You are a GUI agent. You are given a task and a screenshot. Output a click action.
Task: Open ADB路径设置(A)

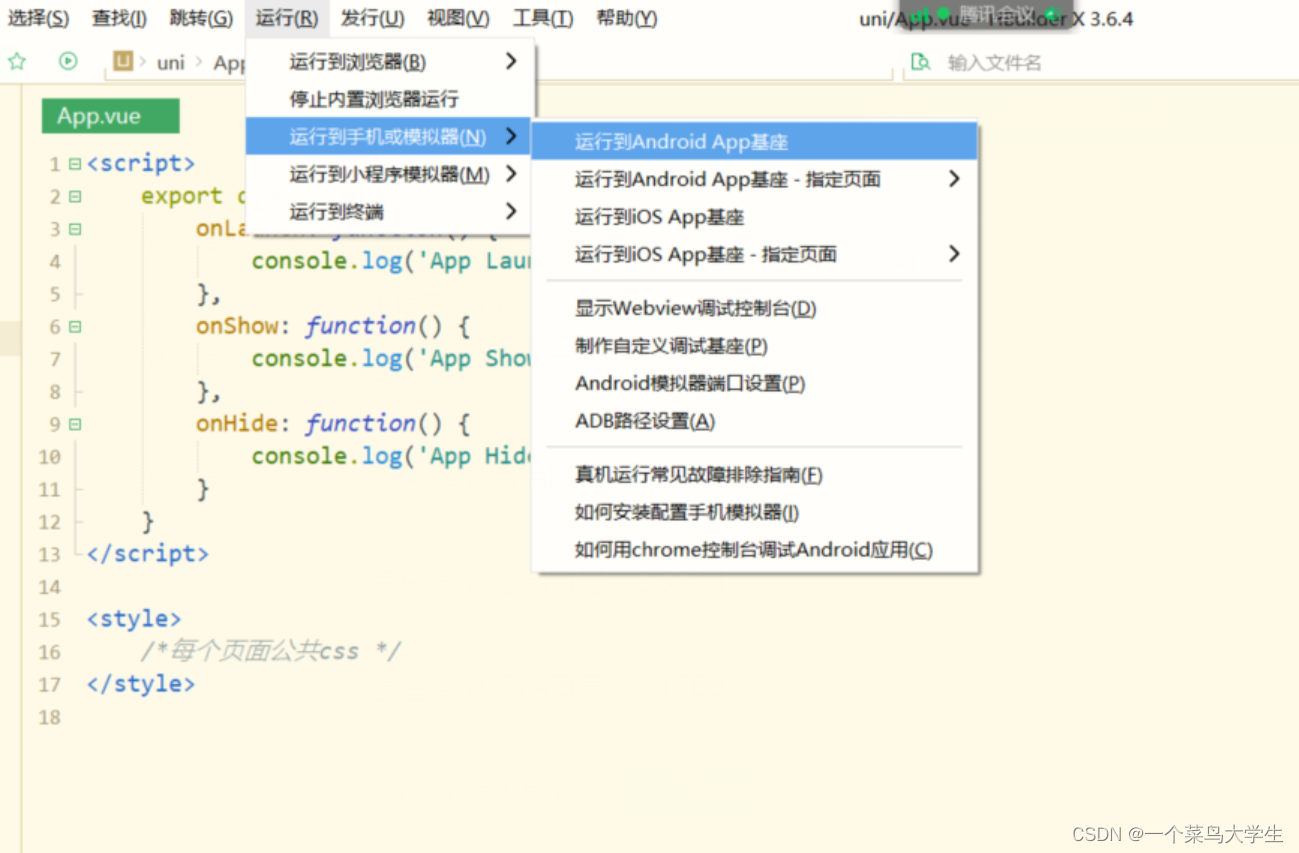click(755, 421)
